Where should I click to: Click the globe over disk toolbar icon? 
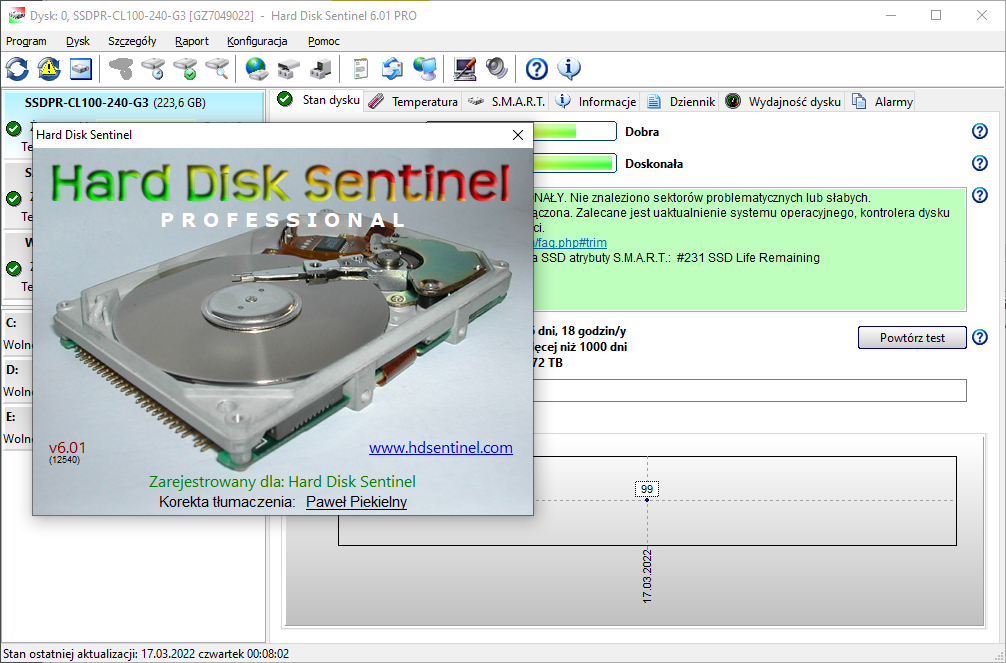pyautogui.click(x=257, y=69)
